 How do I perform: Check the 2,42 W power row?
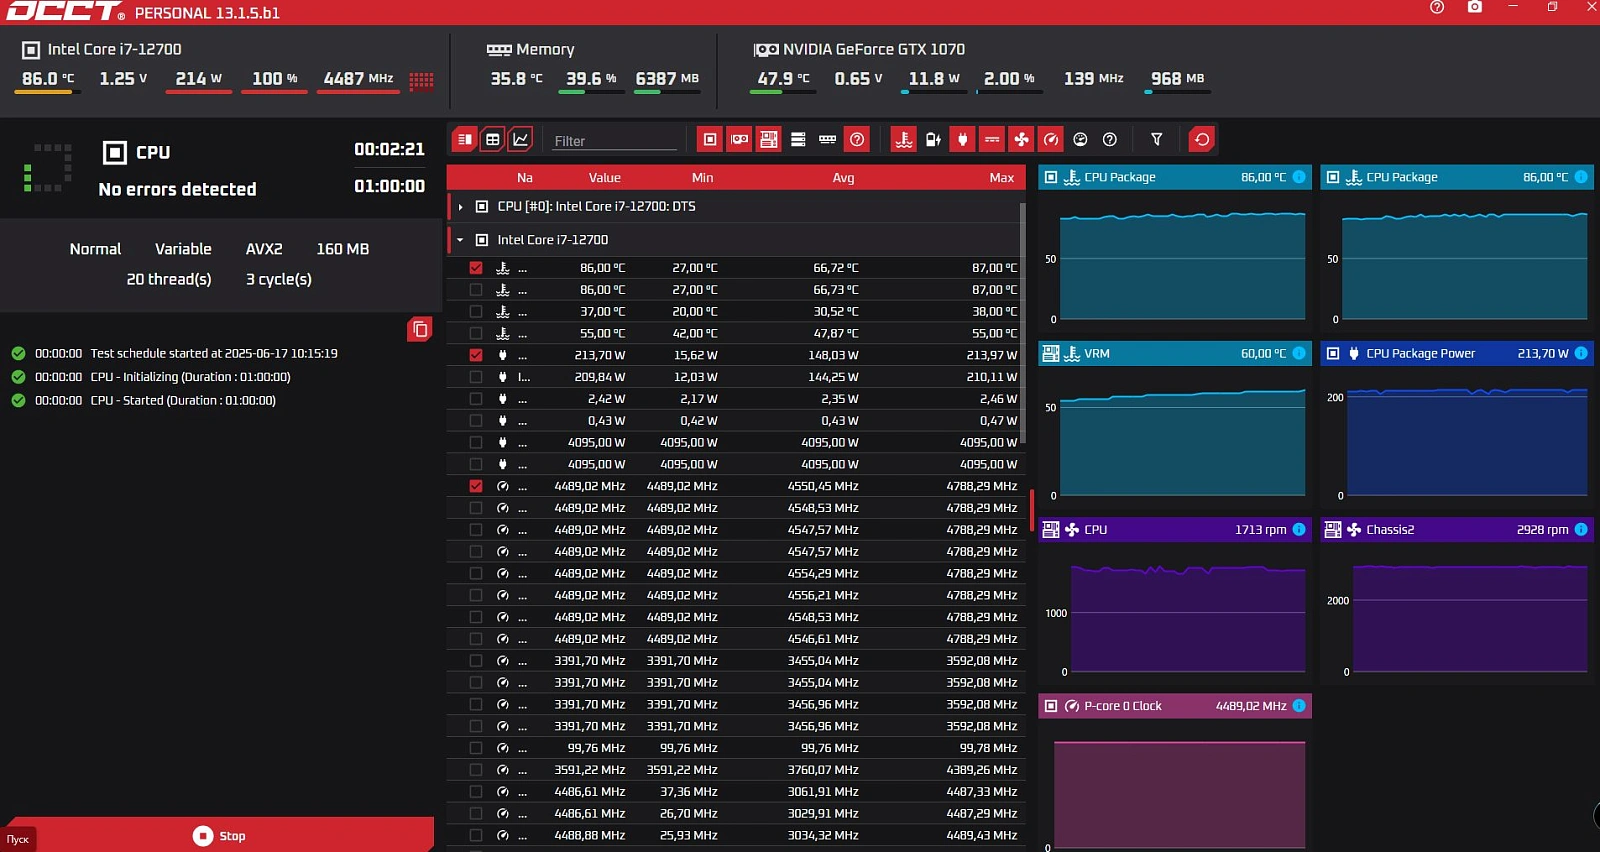pyautogui.click(x=476, y=399)
